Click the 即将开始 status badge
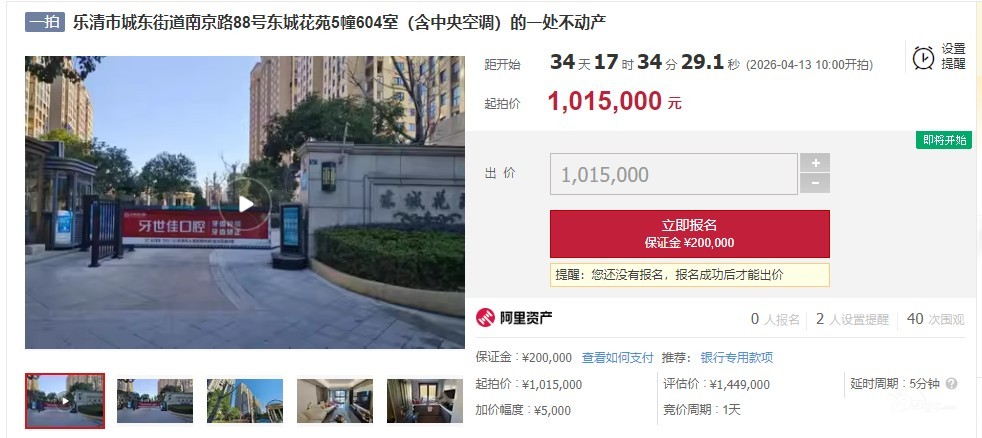The width and height of the screenshot is (982, 438). (x=944, y=140)
